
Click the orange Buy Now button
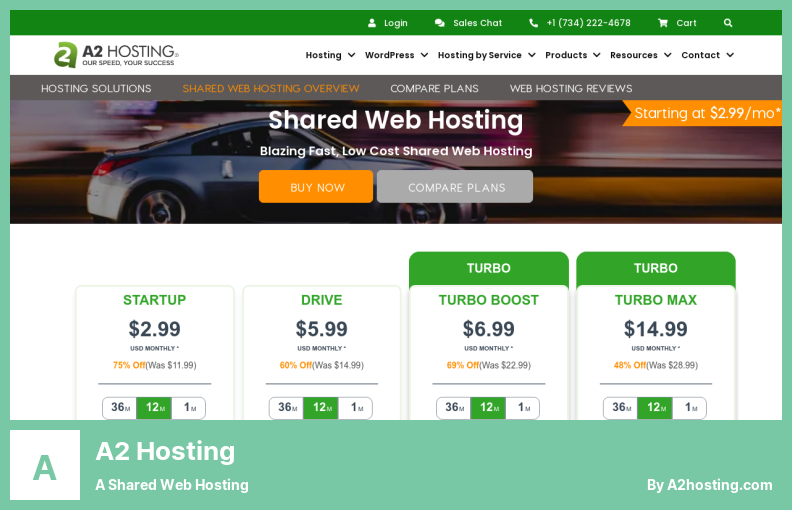tap(316, 187)
